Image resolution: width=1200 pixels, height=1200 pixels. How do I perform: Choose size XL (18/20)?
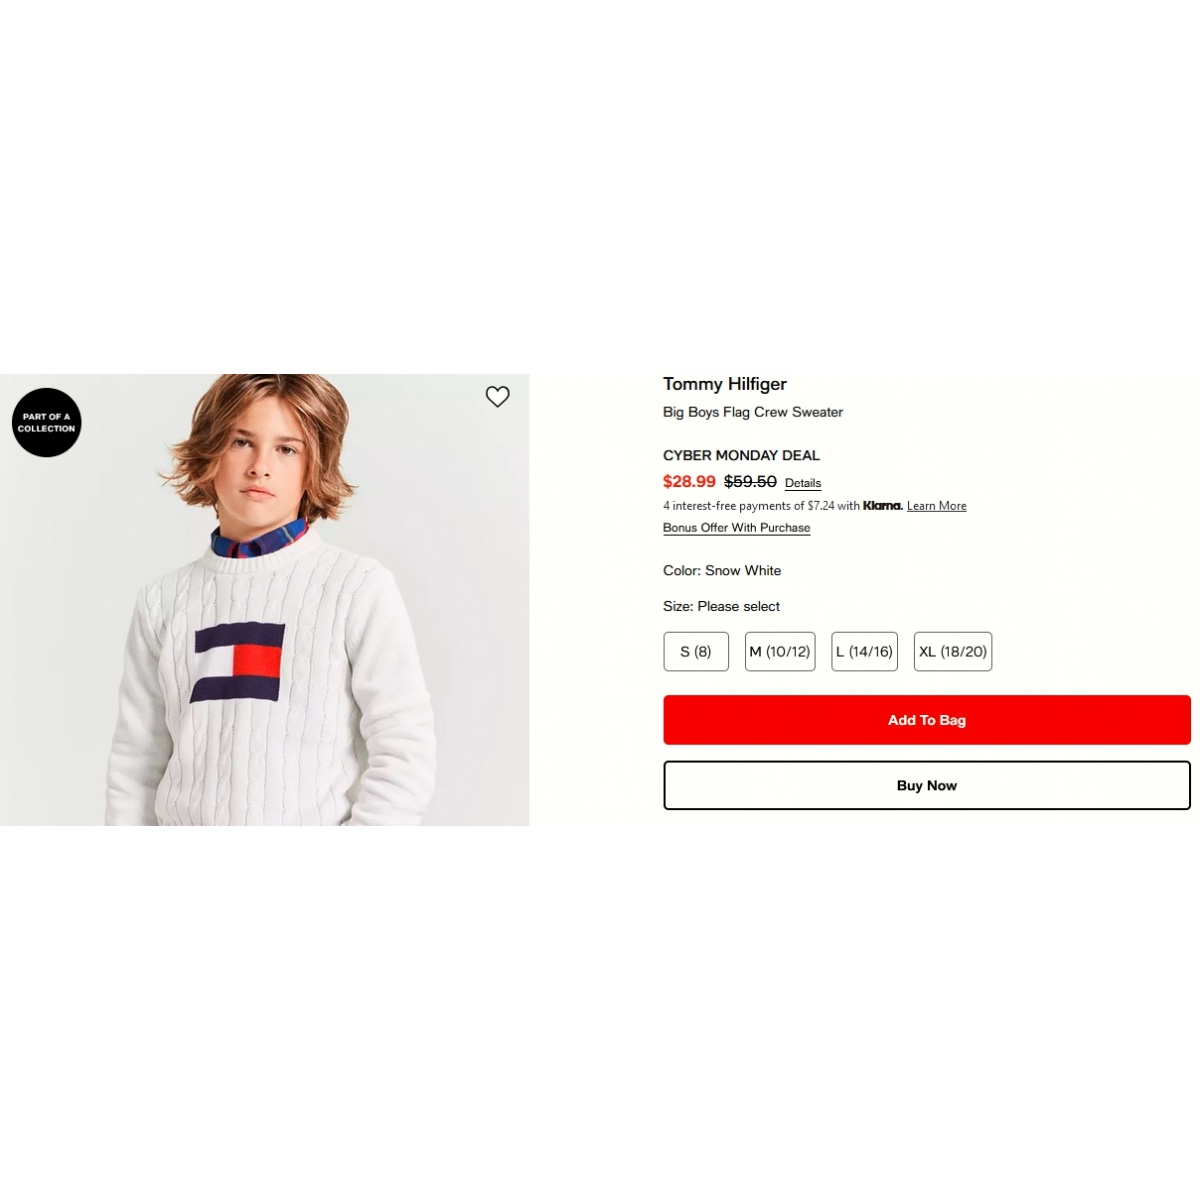point(953,651)
